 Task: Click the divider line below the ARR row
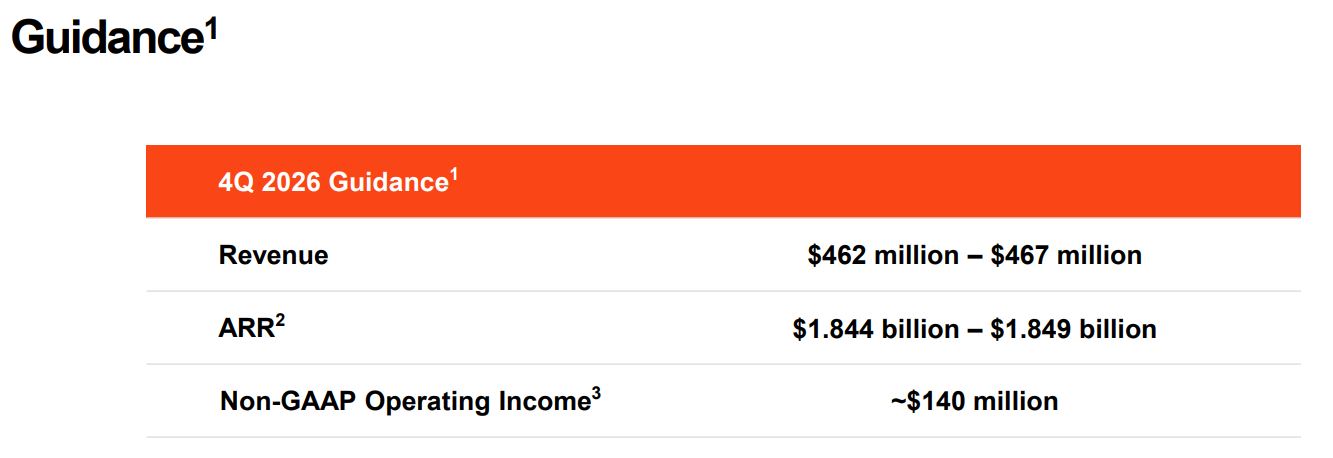[723, 364]
